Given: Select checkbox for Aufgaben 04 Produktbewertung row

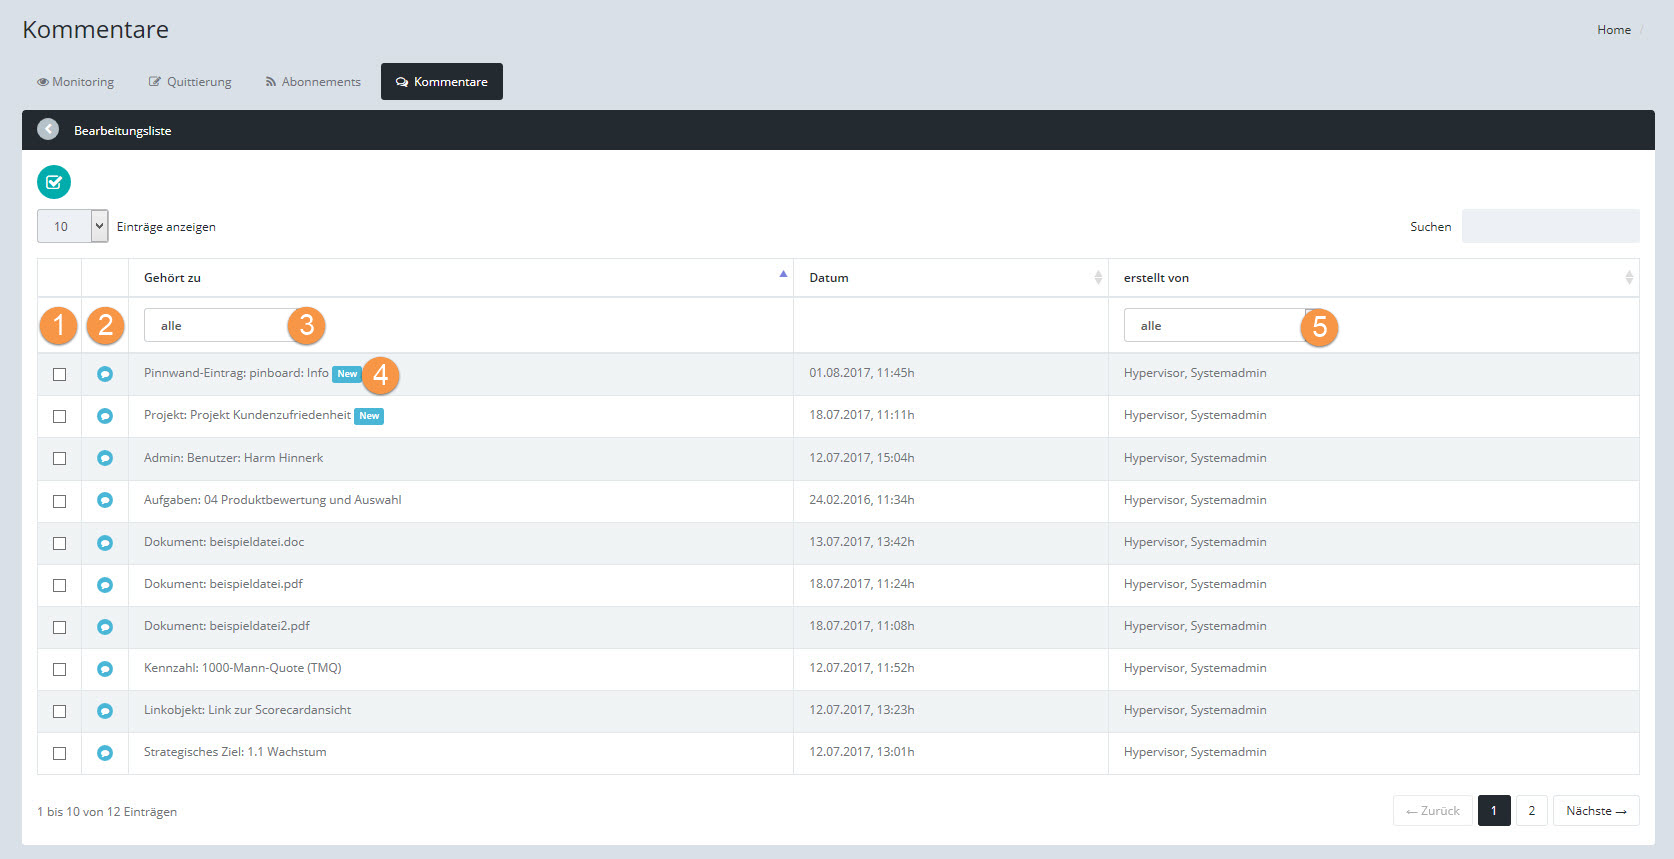Looking at the screenshot, I should [60, 501].
